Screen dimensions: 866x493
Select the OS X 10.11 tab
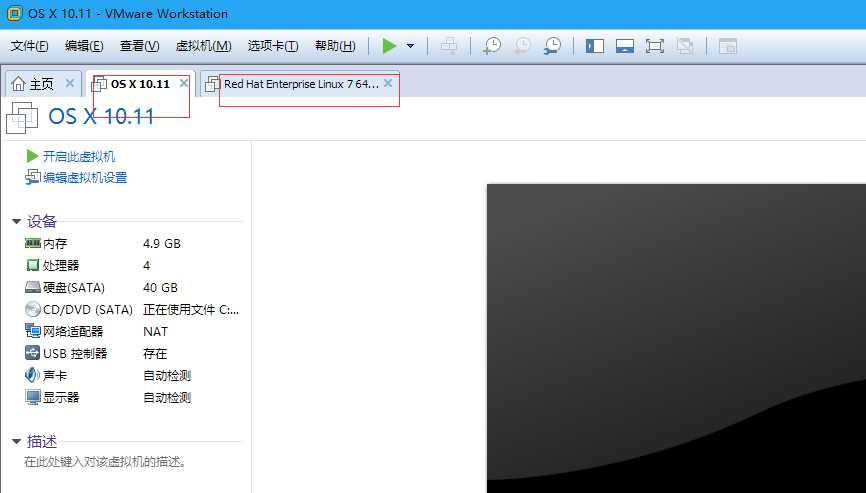tap(140, 84)
